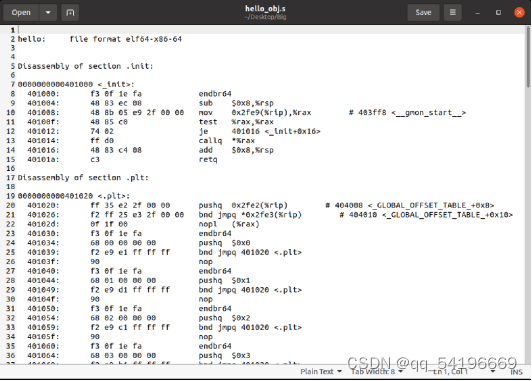Click 'je 401016 <_init+0x16>' instruction
Viewport: 532px width, 381px height.
[260, 131]
